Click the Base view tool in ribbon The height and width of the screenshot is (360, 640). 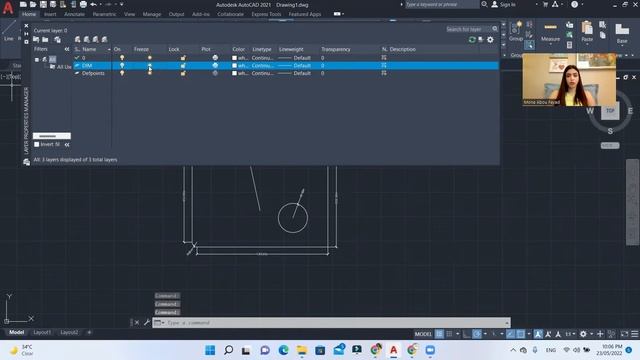[622, 33]
